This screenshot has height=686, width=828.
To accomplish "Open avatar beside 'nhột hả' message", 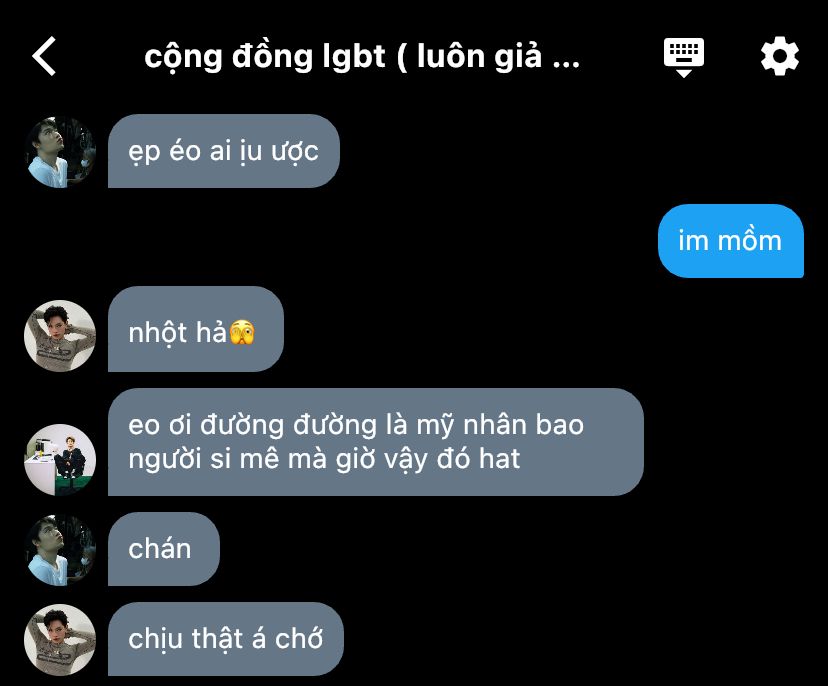I will point(60,336).
